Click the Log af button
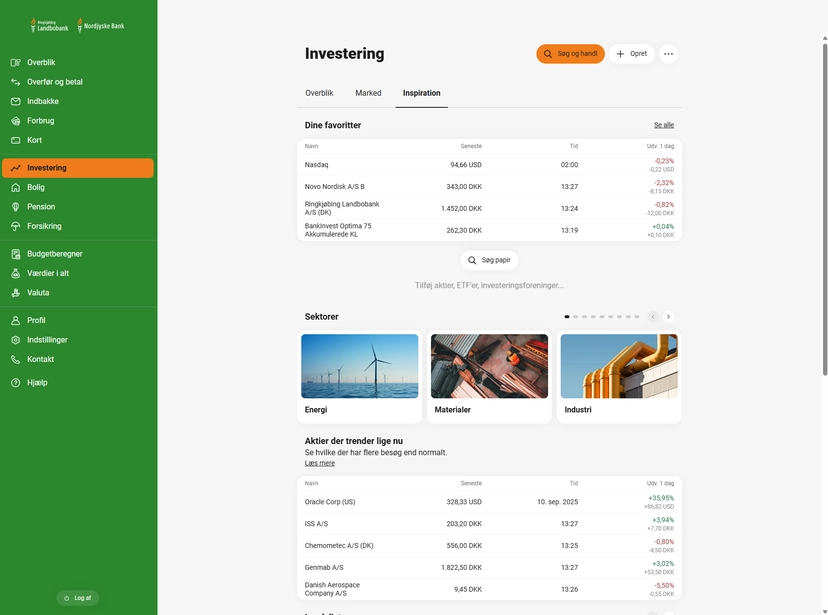 (x=78, y=598)
